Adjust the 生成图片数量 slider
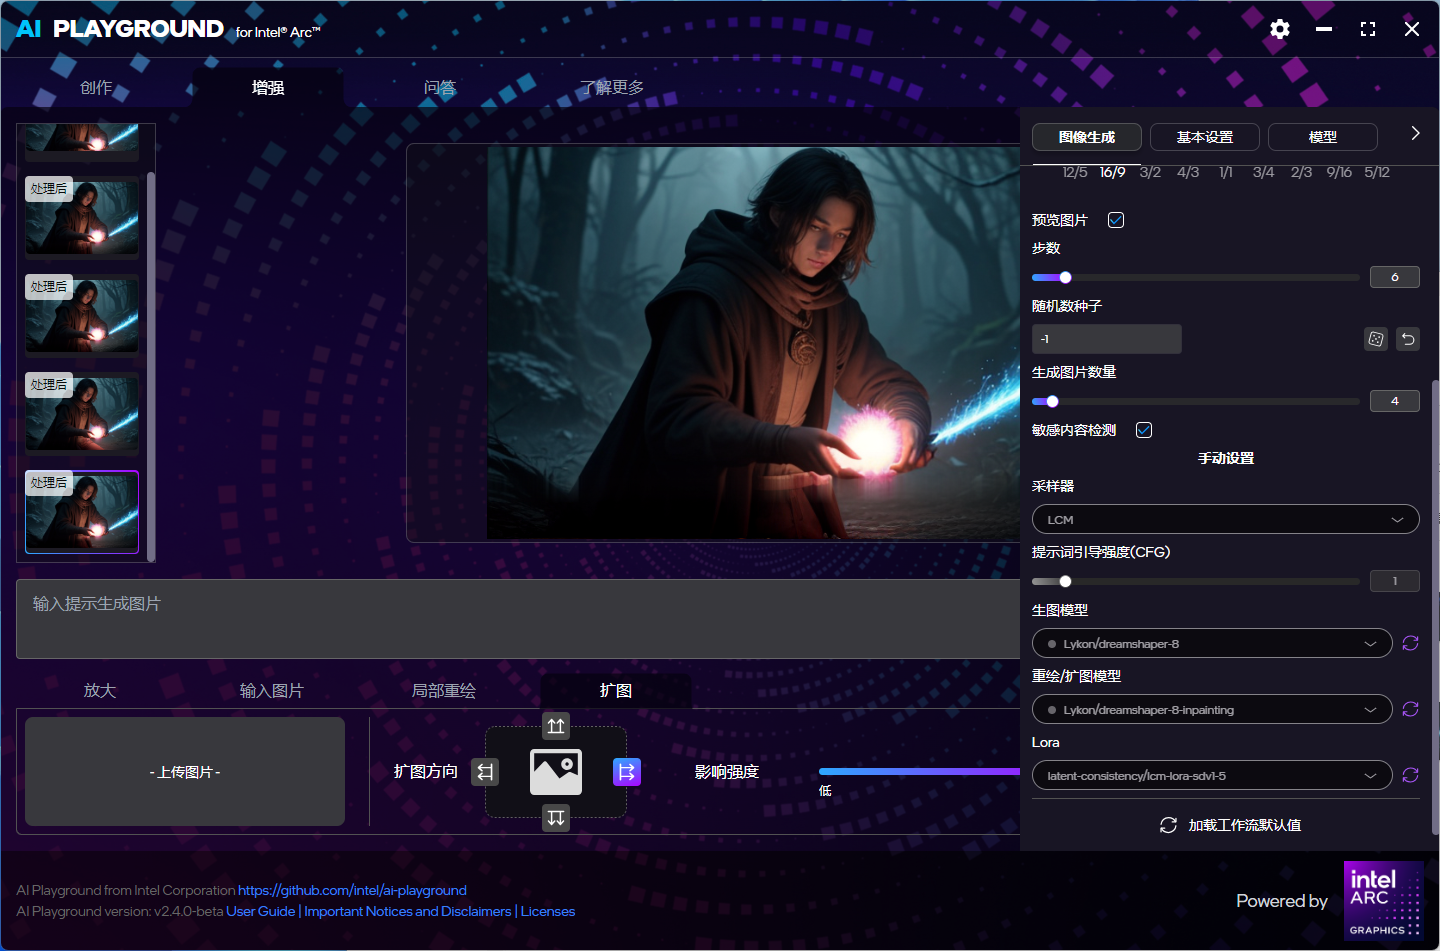This screenshot has height=951, width=1440. click(1195, 402)
